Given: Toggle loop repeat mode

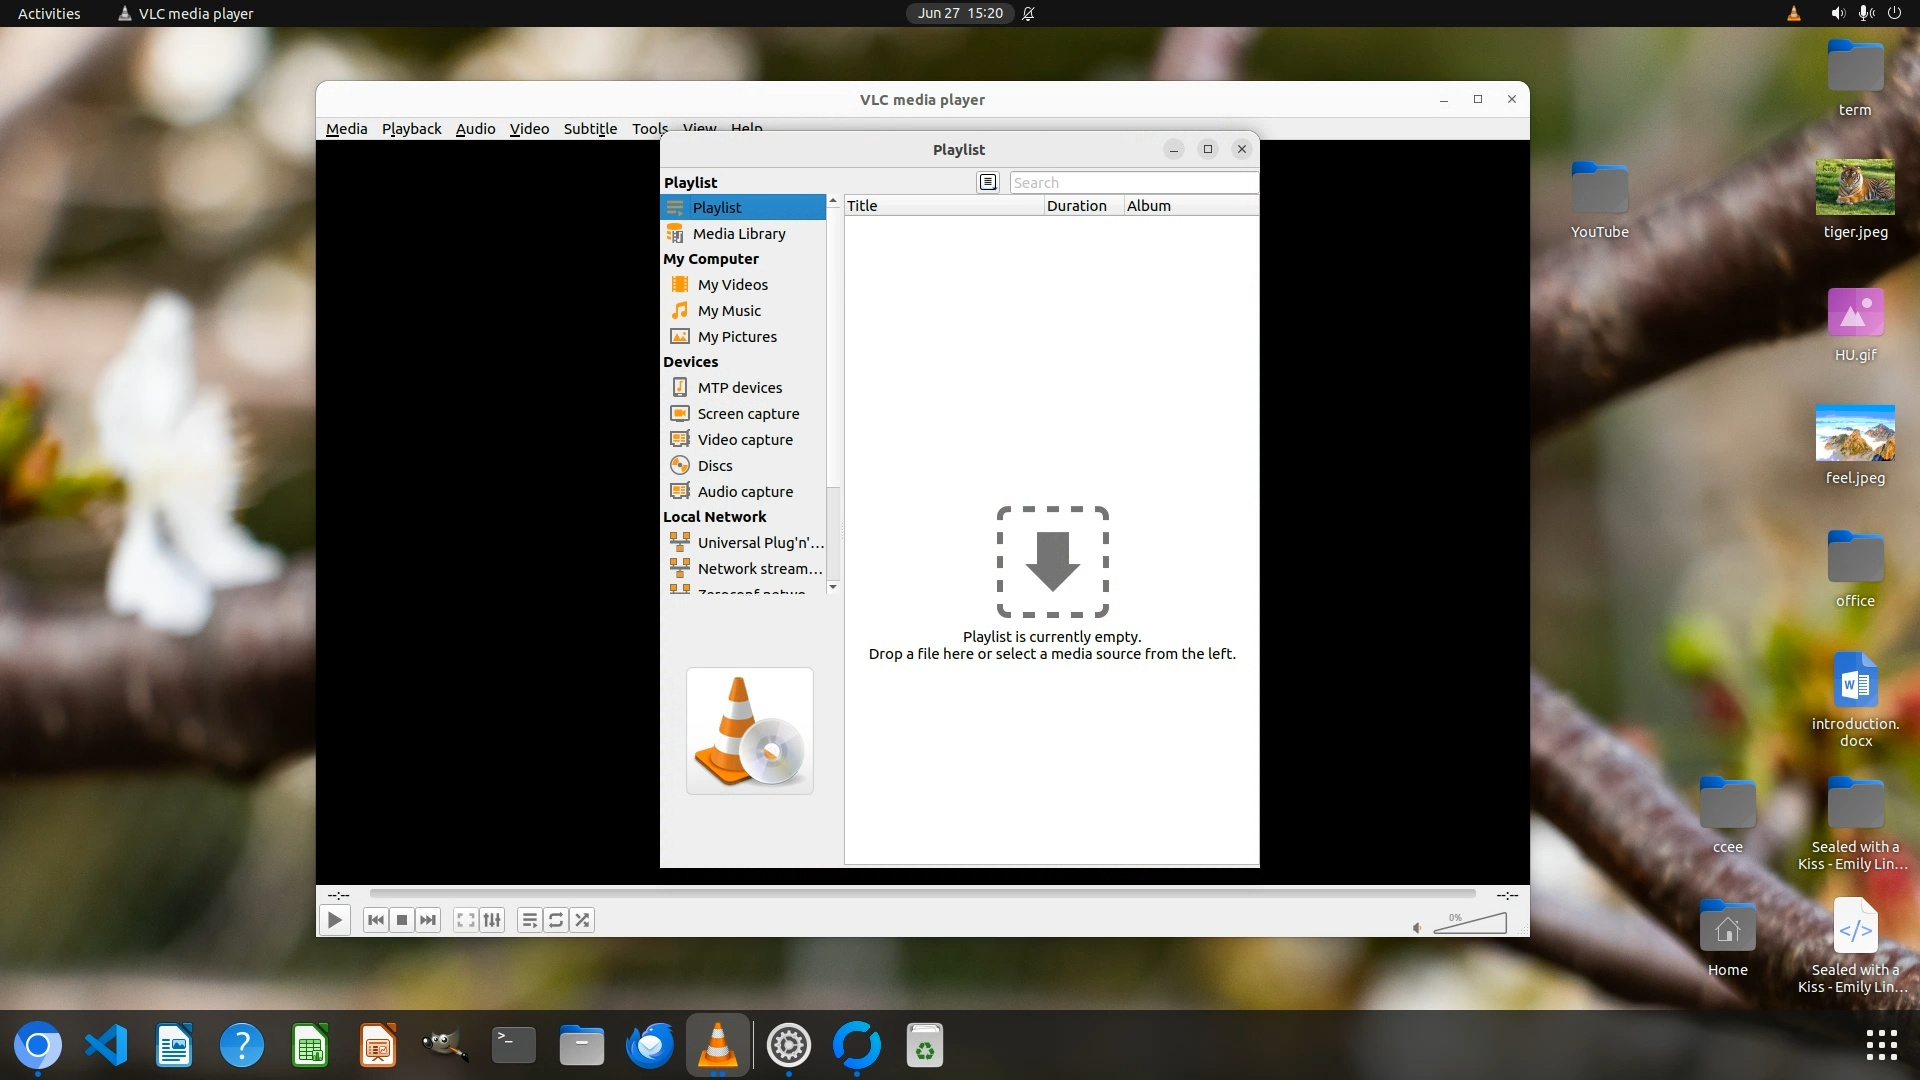Looking at the screenshot, I should [x=556, y=920].
